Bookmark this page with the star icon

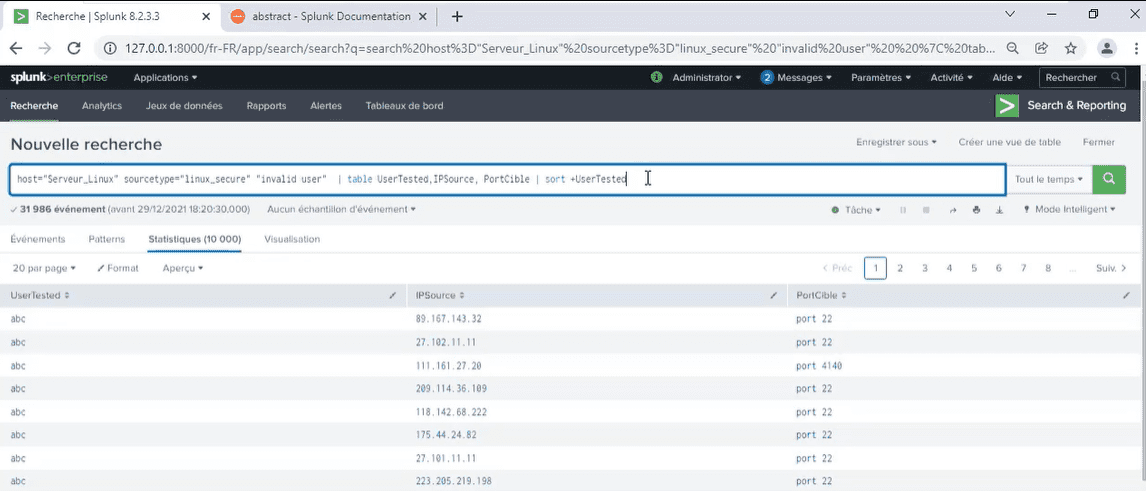pyautogui.click(x=1071, y=48)
